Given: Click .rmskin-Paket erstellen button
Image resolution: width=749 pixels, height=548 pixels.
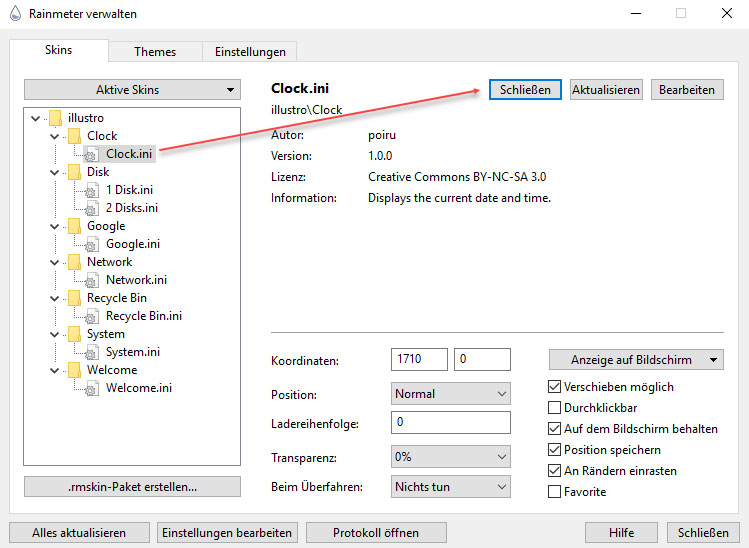Looking at the screenshot, I should tap(132, 487).
